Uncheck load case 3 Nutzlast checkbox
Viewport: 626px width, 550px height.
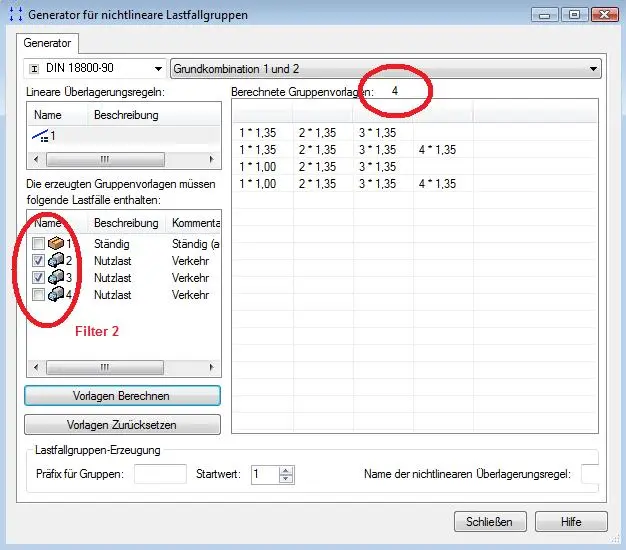point(38,277)
